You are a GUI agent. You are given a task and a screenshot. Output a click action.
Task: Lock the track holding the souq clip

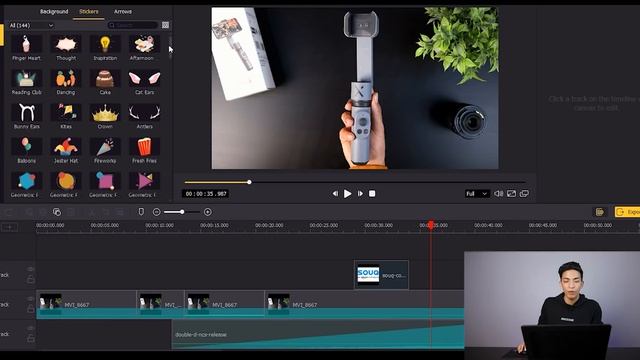point(31,280)
